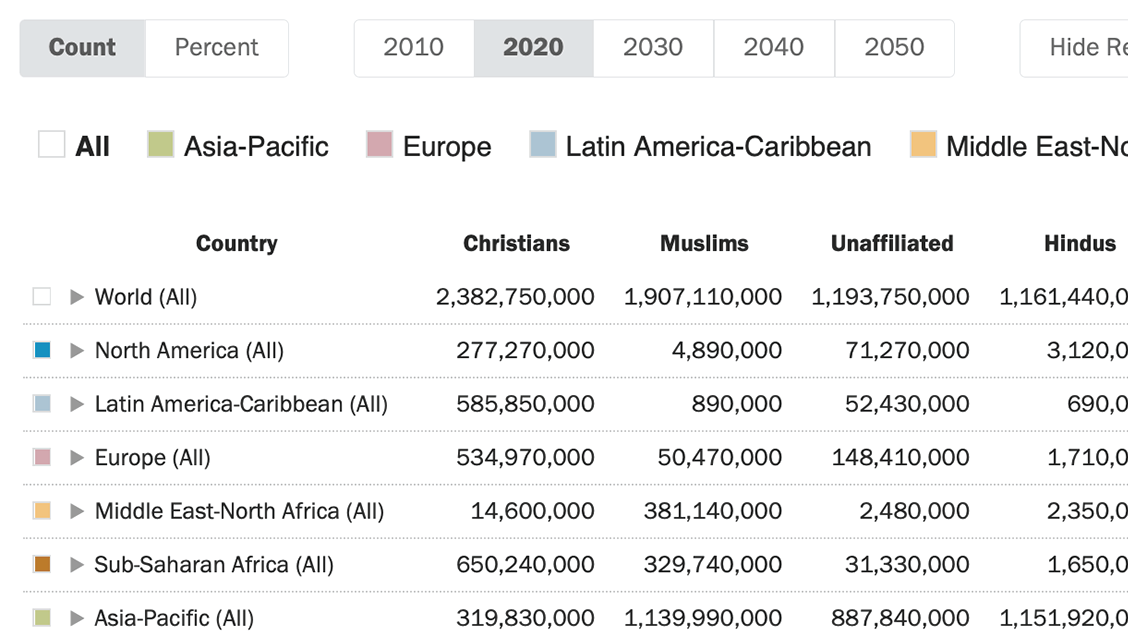
Task: Click Sub-Saharan Africa brown row swatch
Action: click(x=42, y=565)
